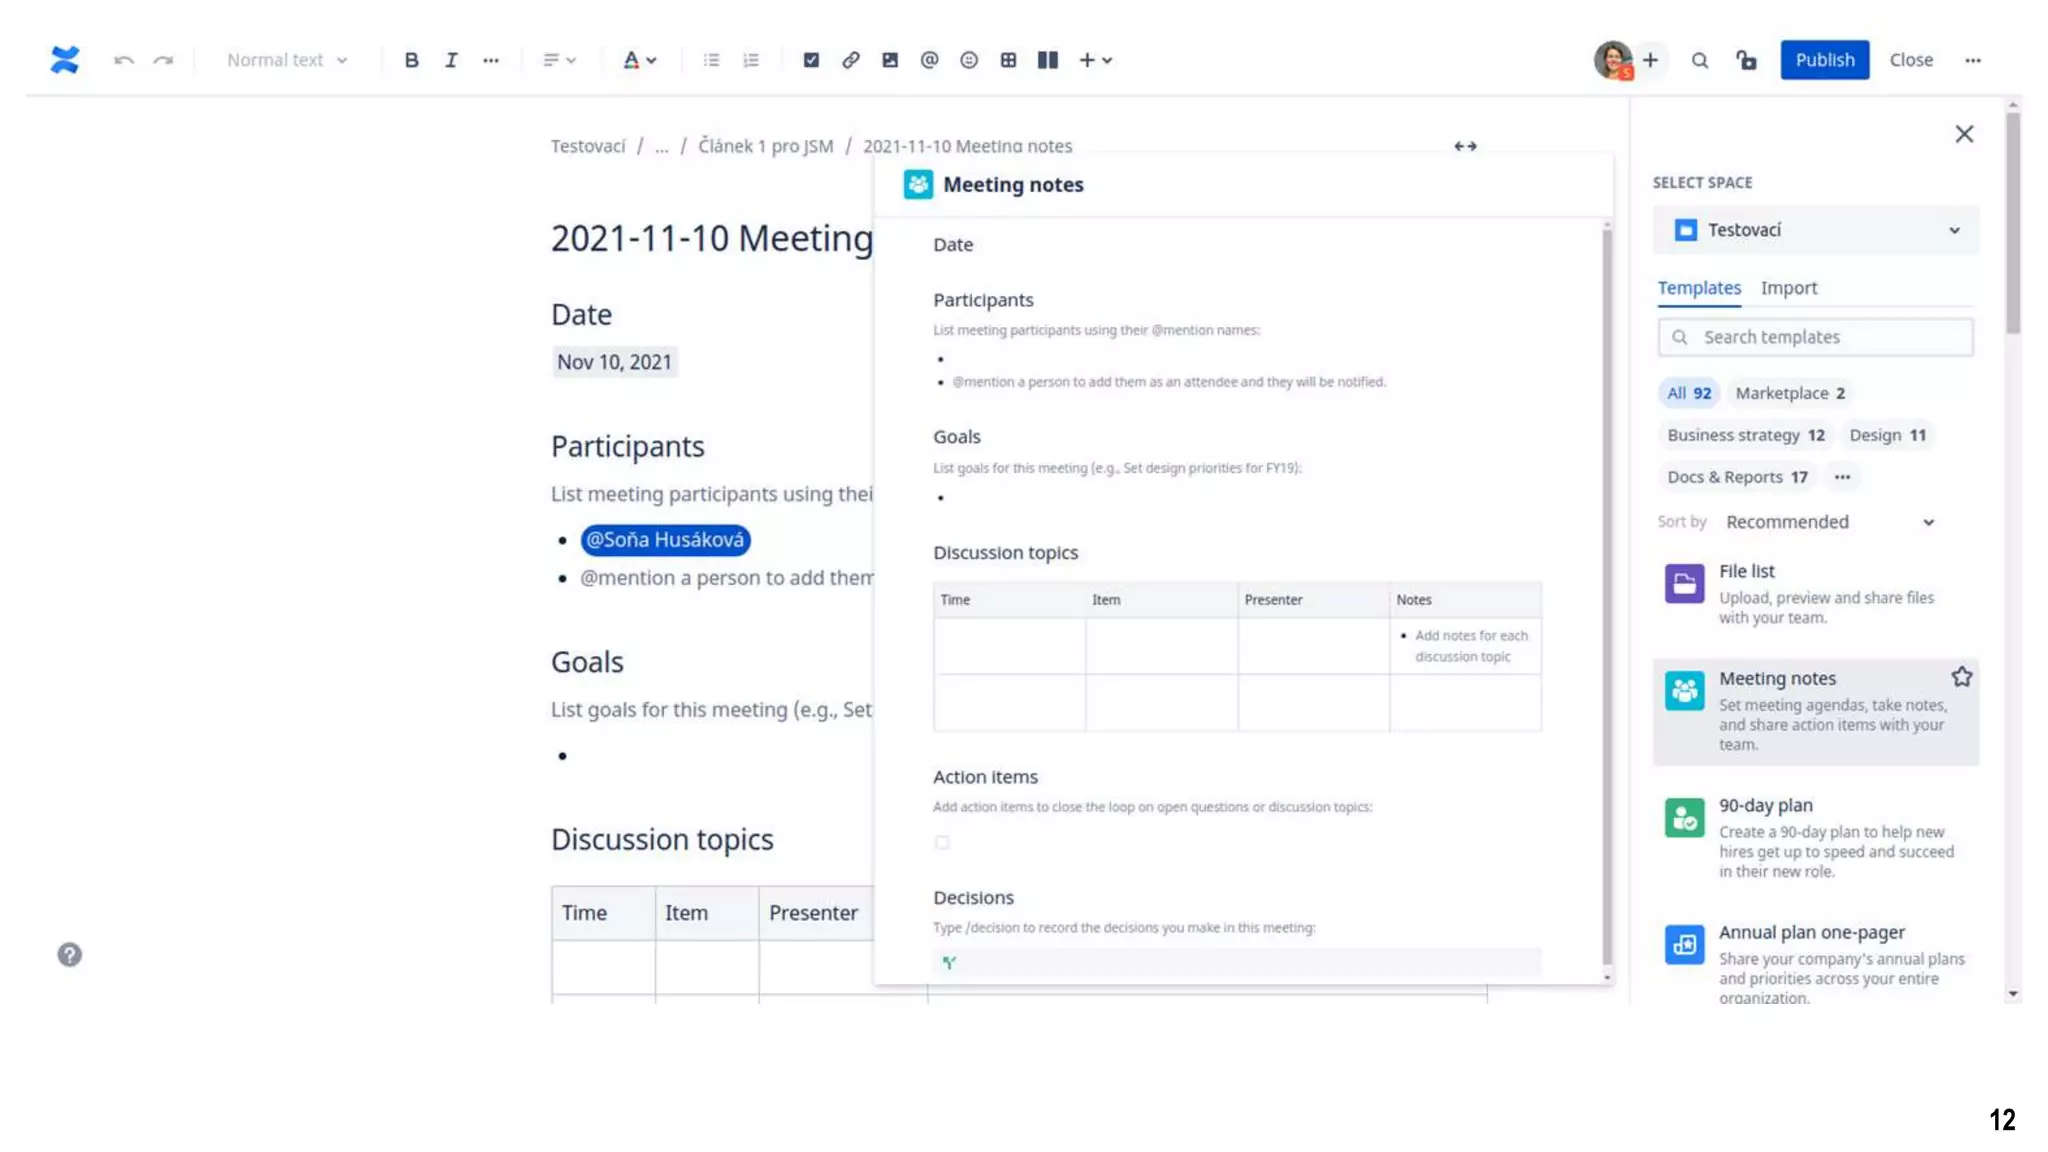The width and height of the screenshot is (2048, 1152).
Task: Check the Action items checkbox in the preview
Action: 942,842
